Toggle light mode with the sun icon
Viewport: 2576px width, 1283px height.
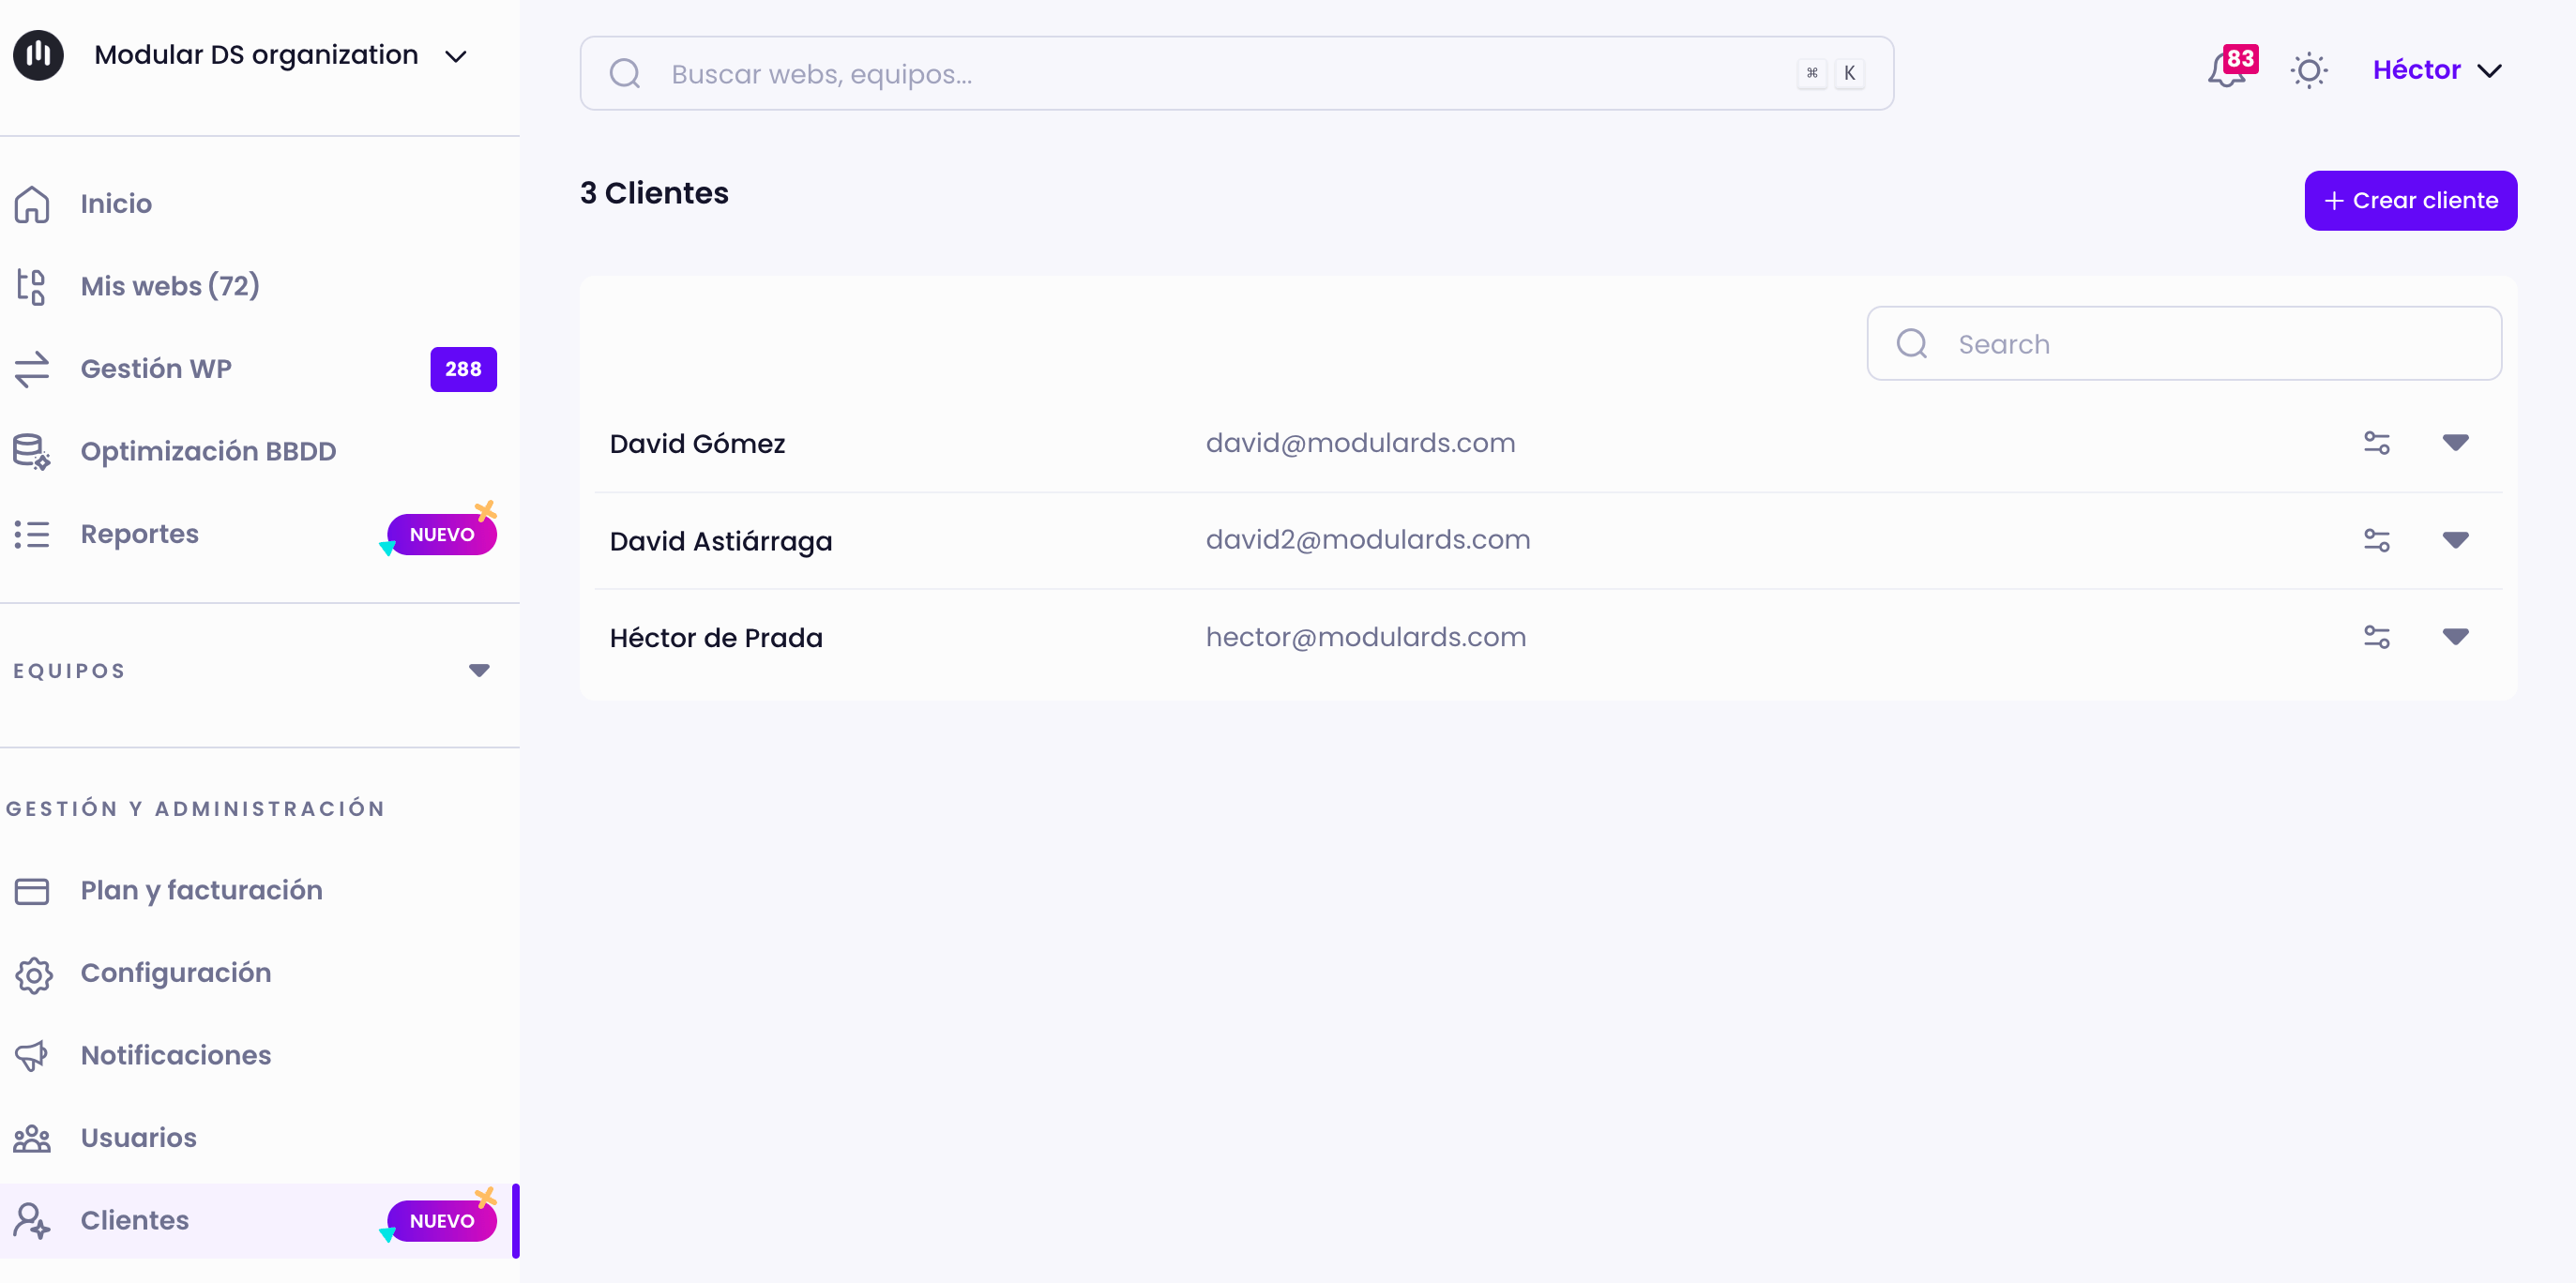coord(2309,70)
